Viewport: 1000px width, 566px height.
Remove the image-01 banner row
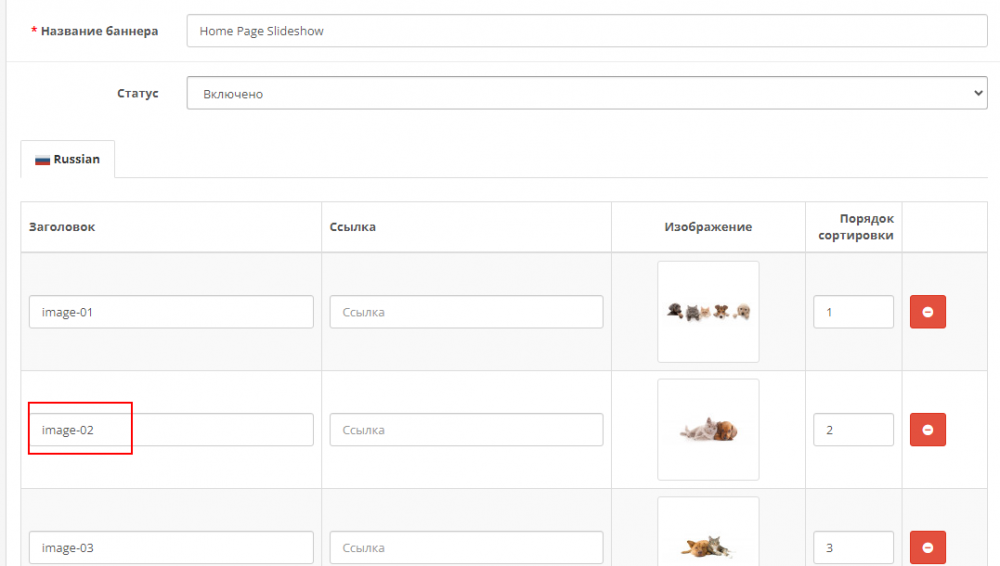927,312
